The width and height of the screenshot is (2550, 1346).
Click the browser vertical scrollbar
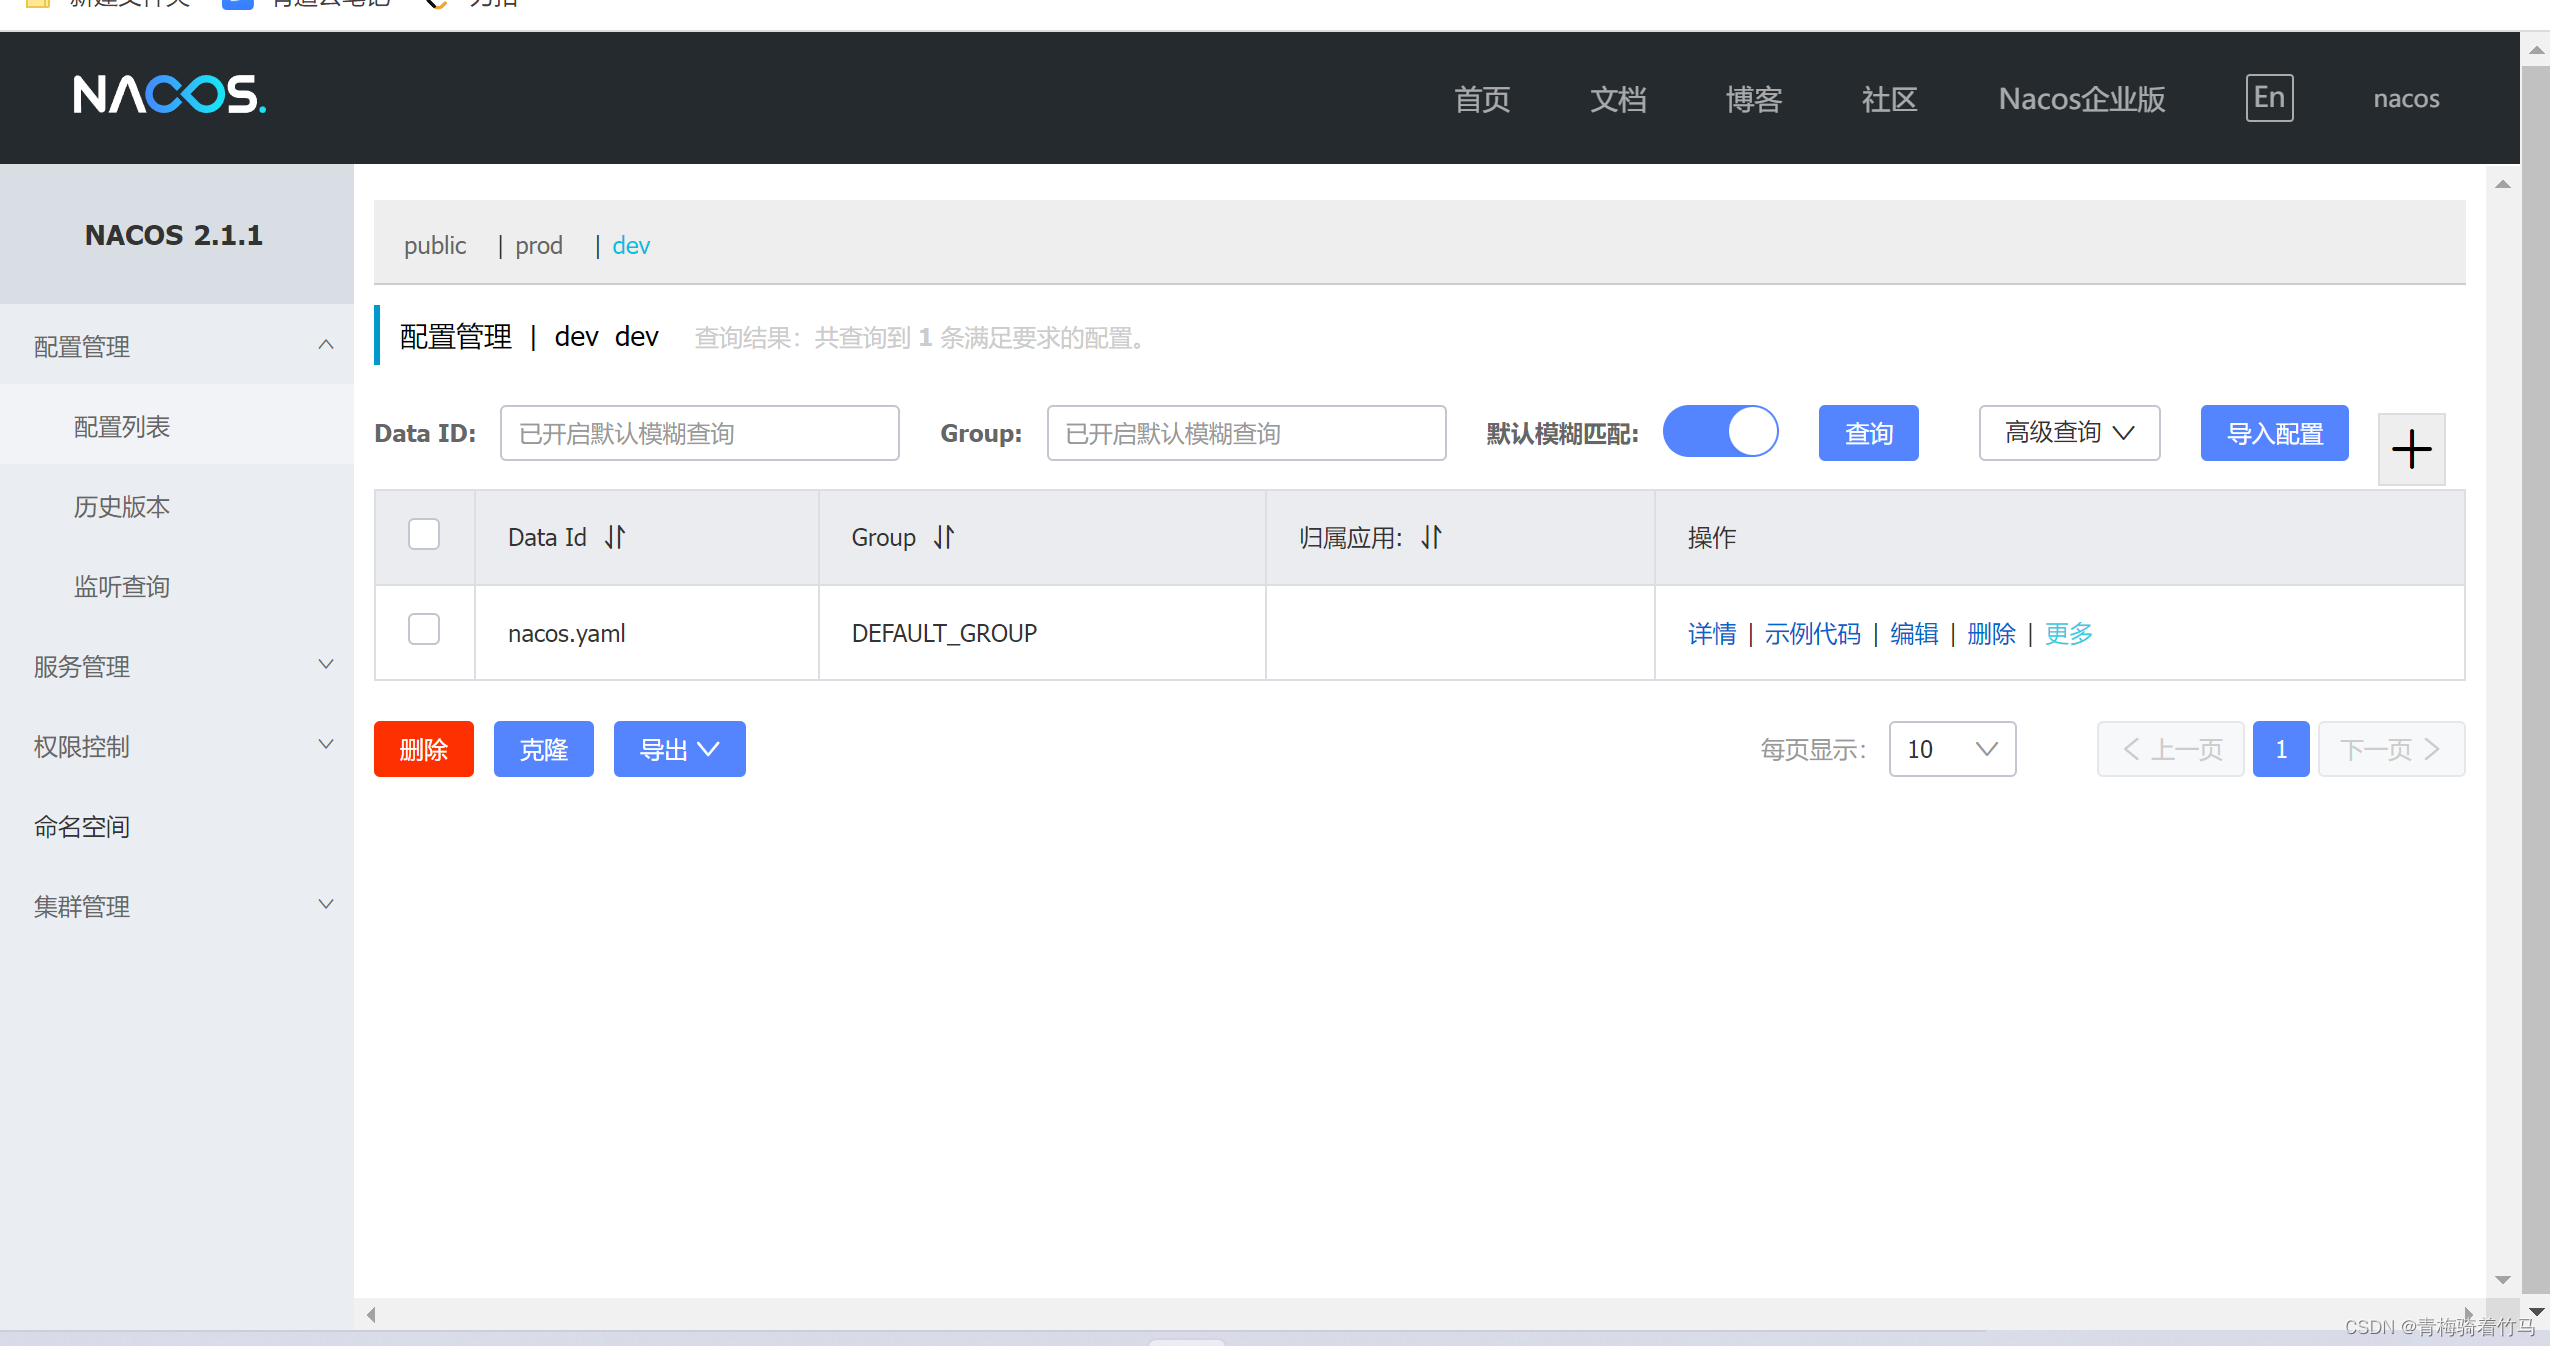pos(2535,680)
